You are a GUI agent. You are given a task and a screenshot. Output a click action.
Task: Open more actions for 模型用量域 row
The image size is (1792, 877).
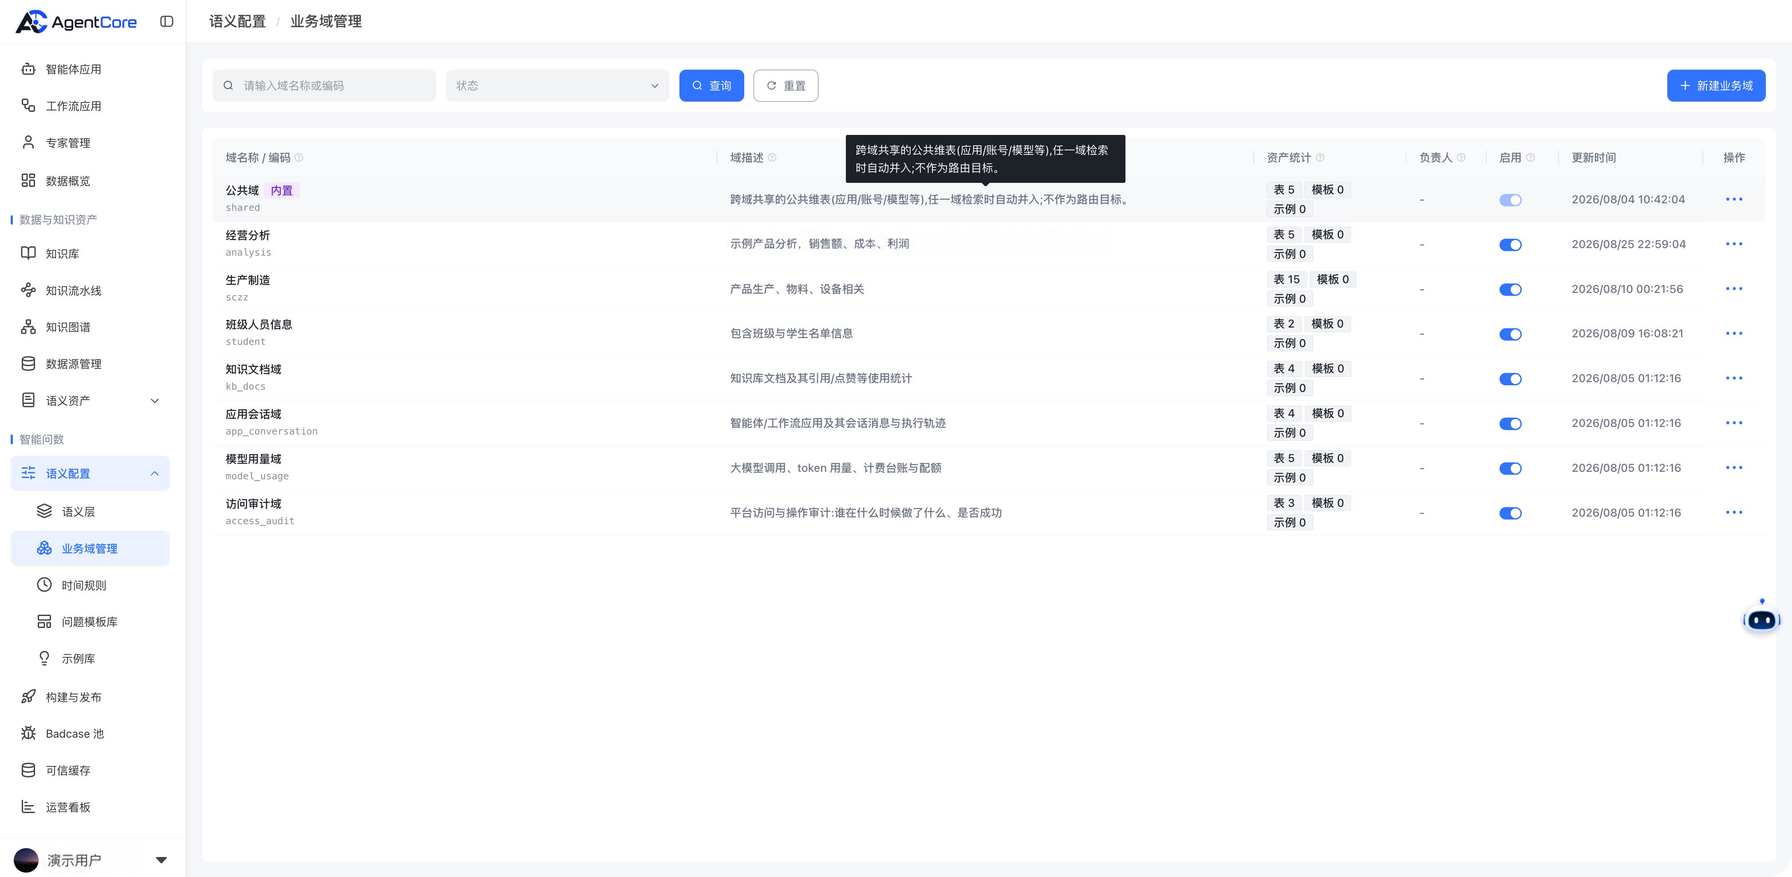tap(1734, 468)
